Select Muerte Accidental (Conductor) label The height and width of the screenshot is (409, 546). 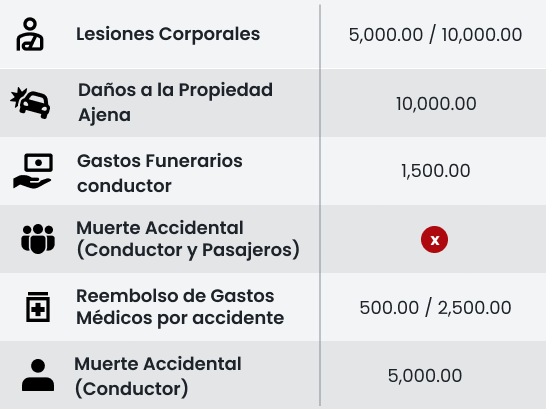[158, 376]
